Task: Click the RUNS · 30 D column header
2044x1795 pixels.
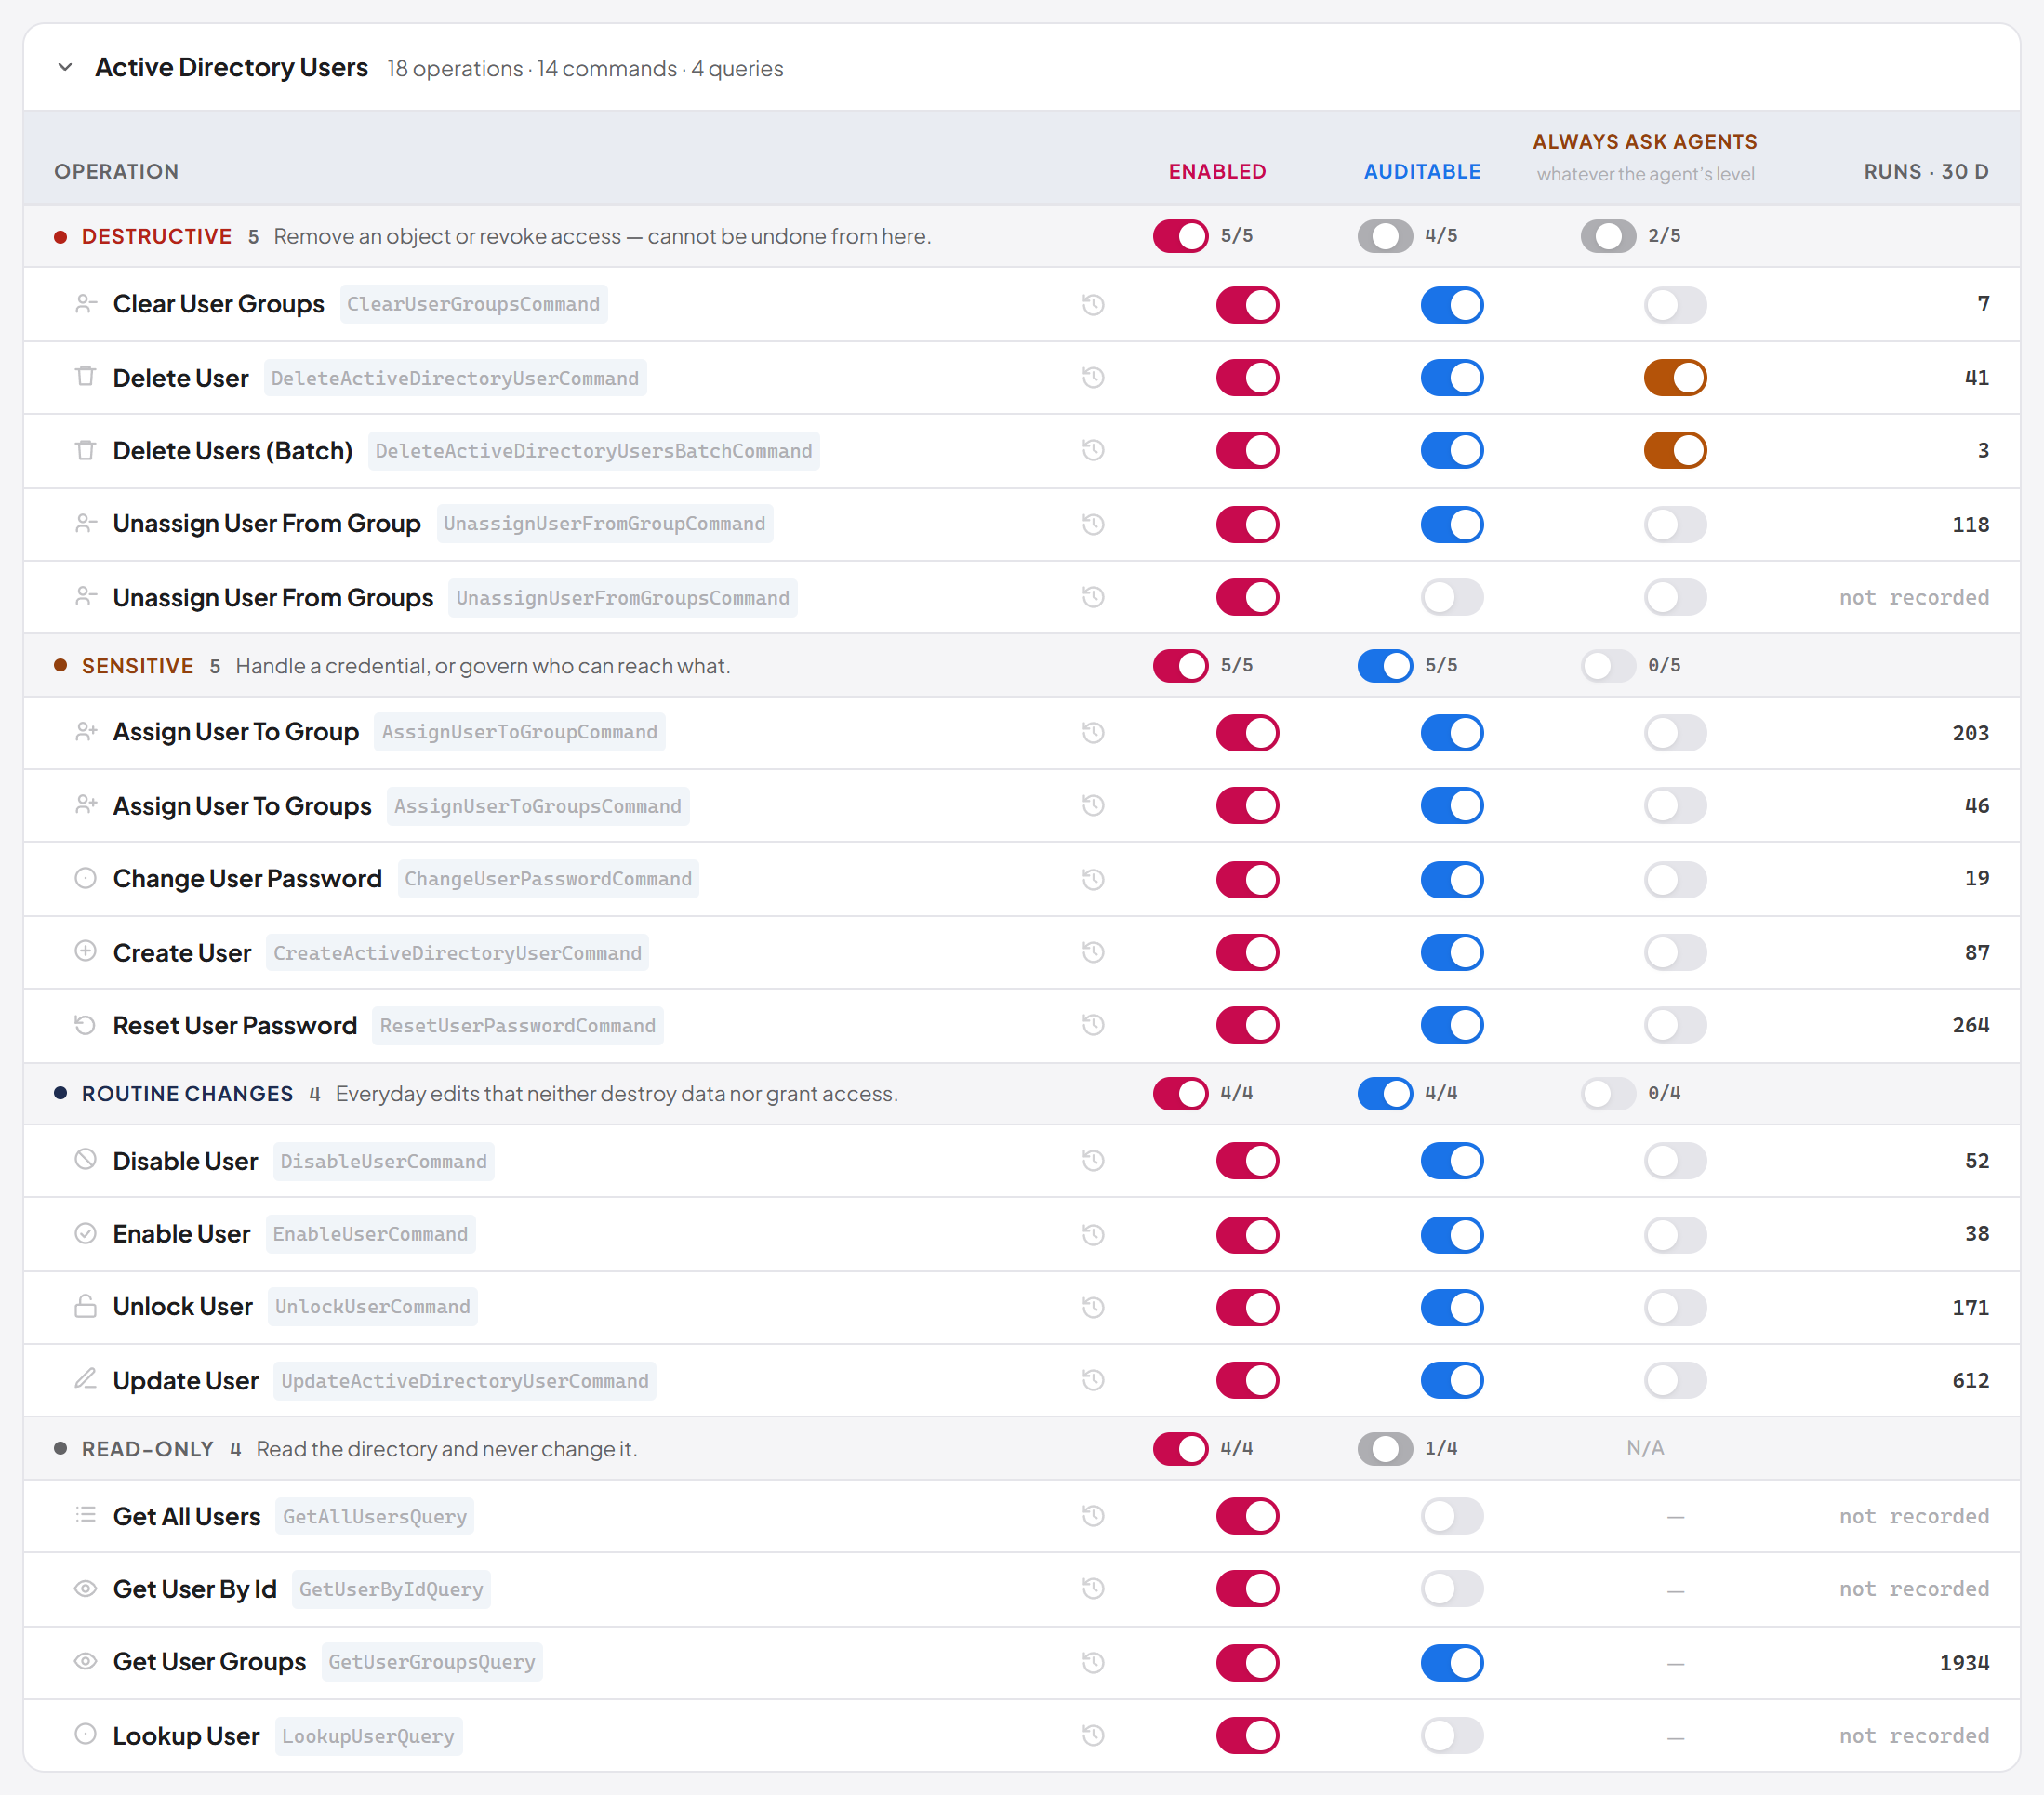Action: [1926, 171]
